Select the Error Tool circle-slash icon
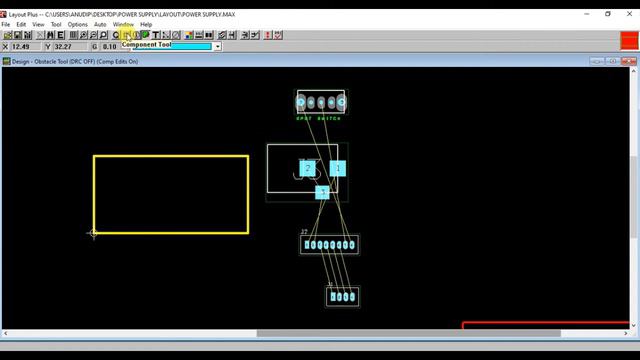 click(x=176, y=36)
